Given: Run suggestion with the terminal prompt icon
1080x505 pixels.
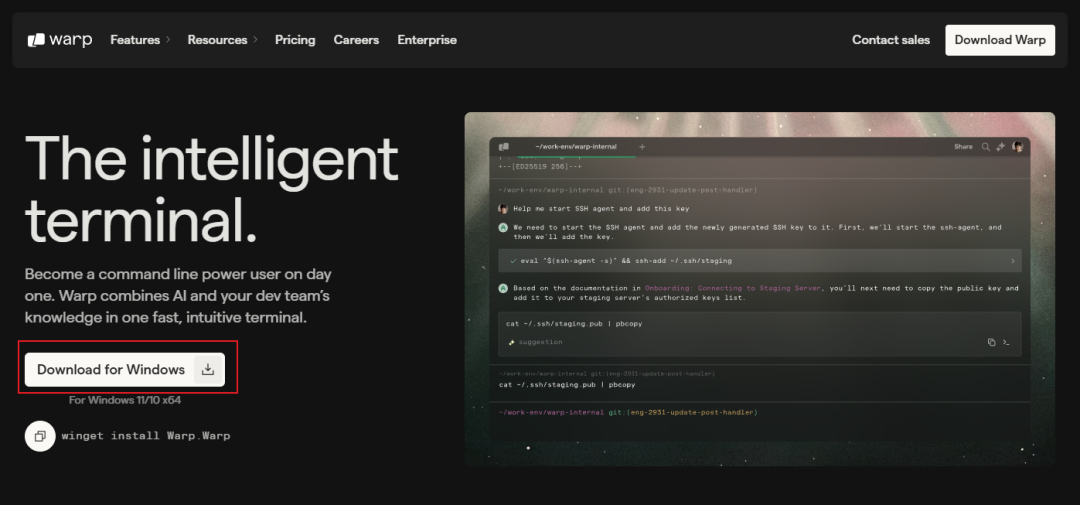Looking at the screenshot, I should coord(1006,342).
